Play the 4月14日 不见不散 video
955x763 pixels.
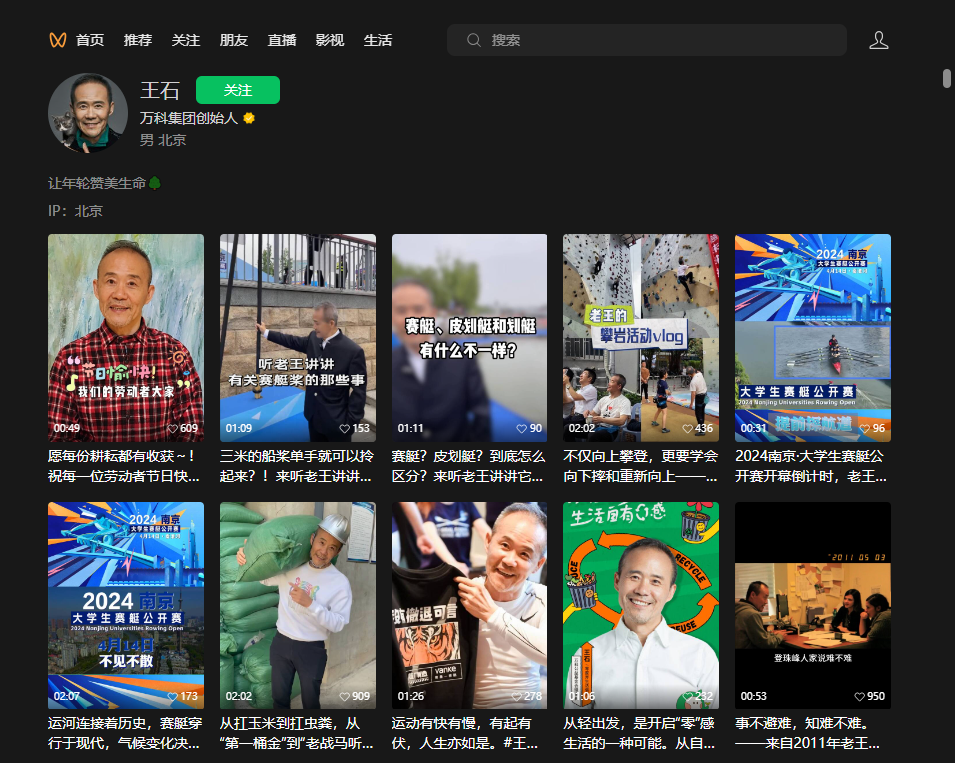[126, 605]
